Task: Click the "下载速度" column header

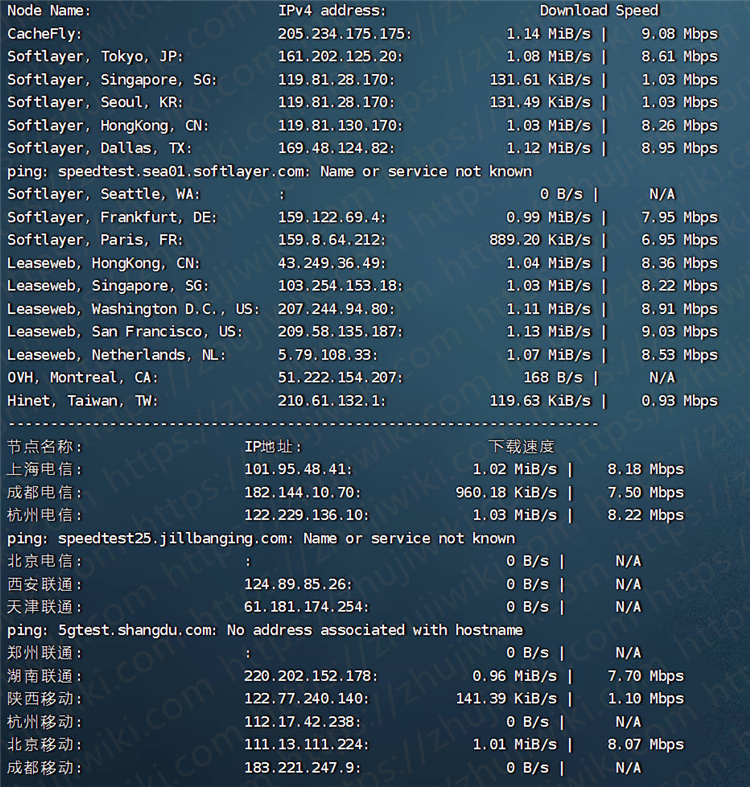Action: tap(522, 447)
